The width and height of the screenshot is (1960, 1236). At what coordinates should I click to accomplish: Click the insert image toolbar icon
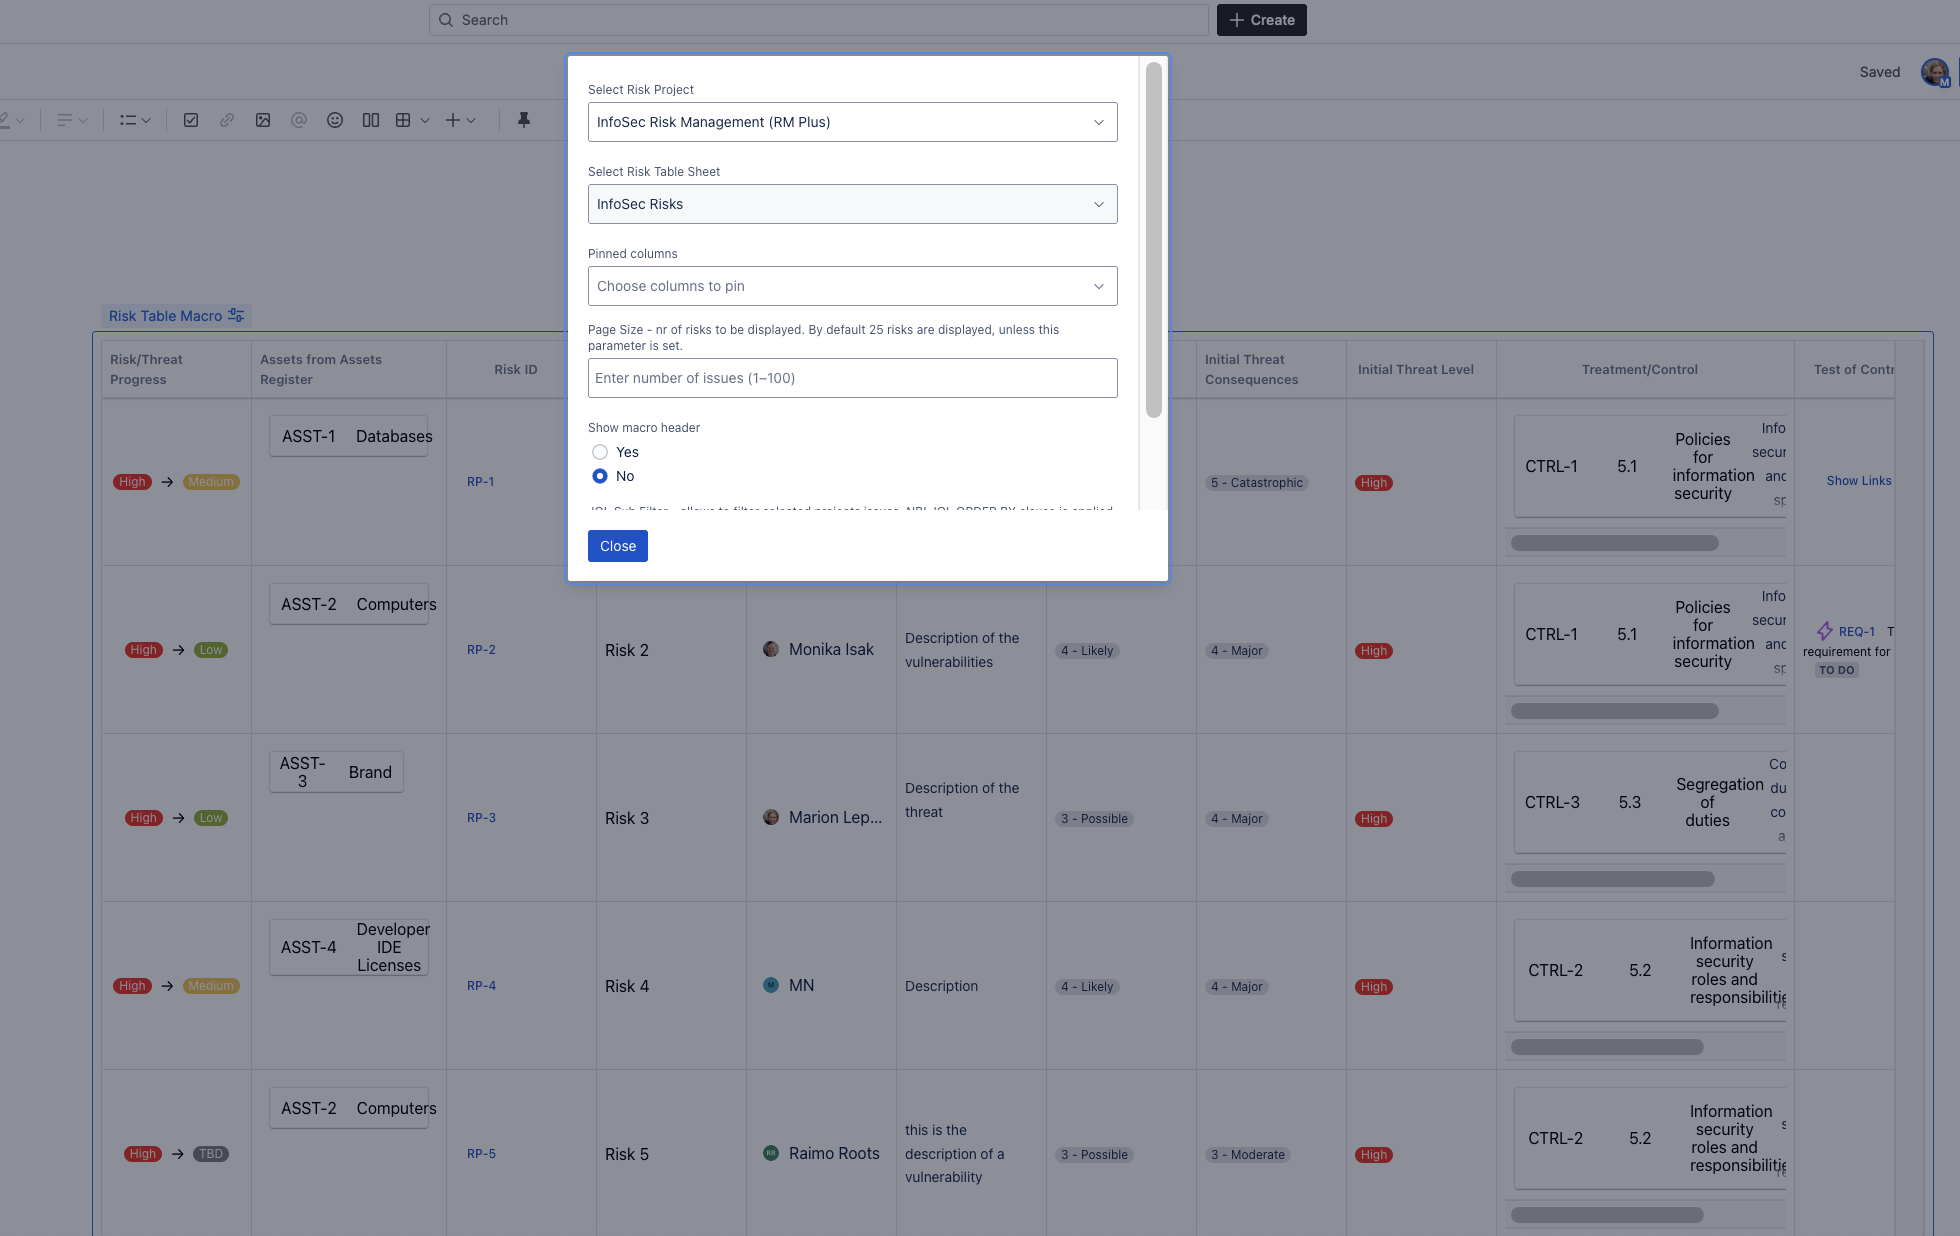[263, 120]
